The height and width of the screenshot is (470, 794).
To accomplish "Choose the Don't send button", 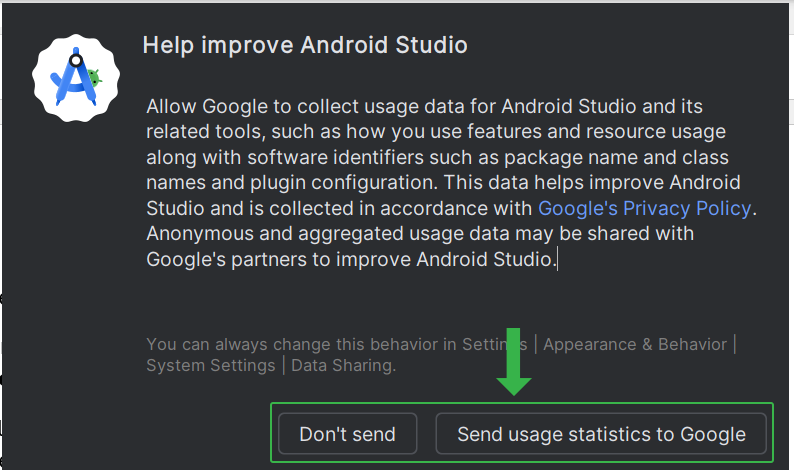I will [x=347, y=434].
